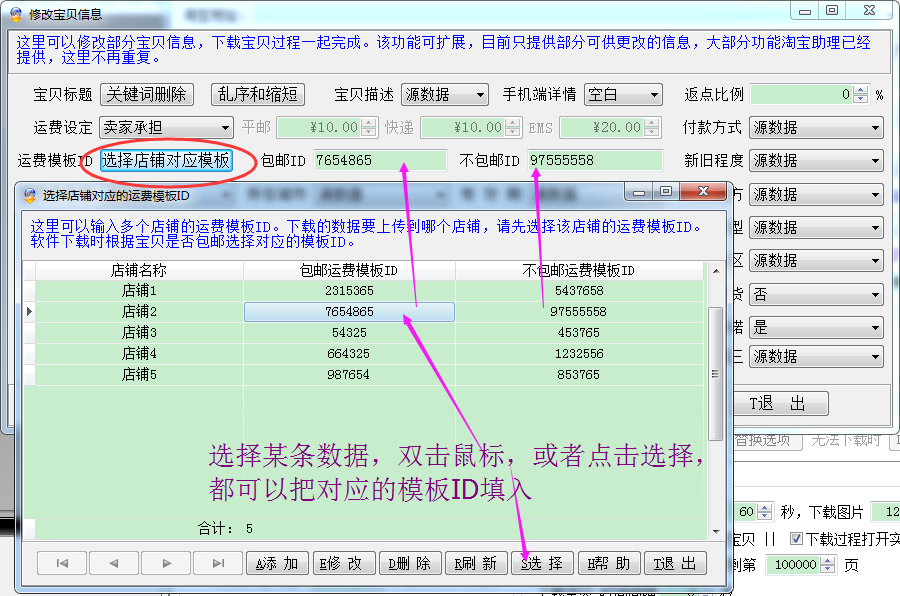The image size is (900, 596).
Task: Select the 店铺3 row in the table
Action: pos(139,332)
